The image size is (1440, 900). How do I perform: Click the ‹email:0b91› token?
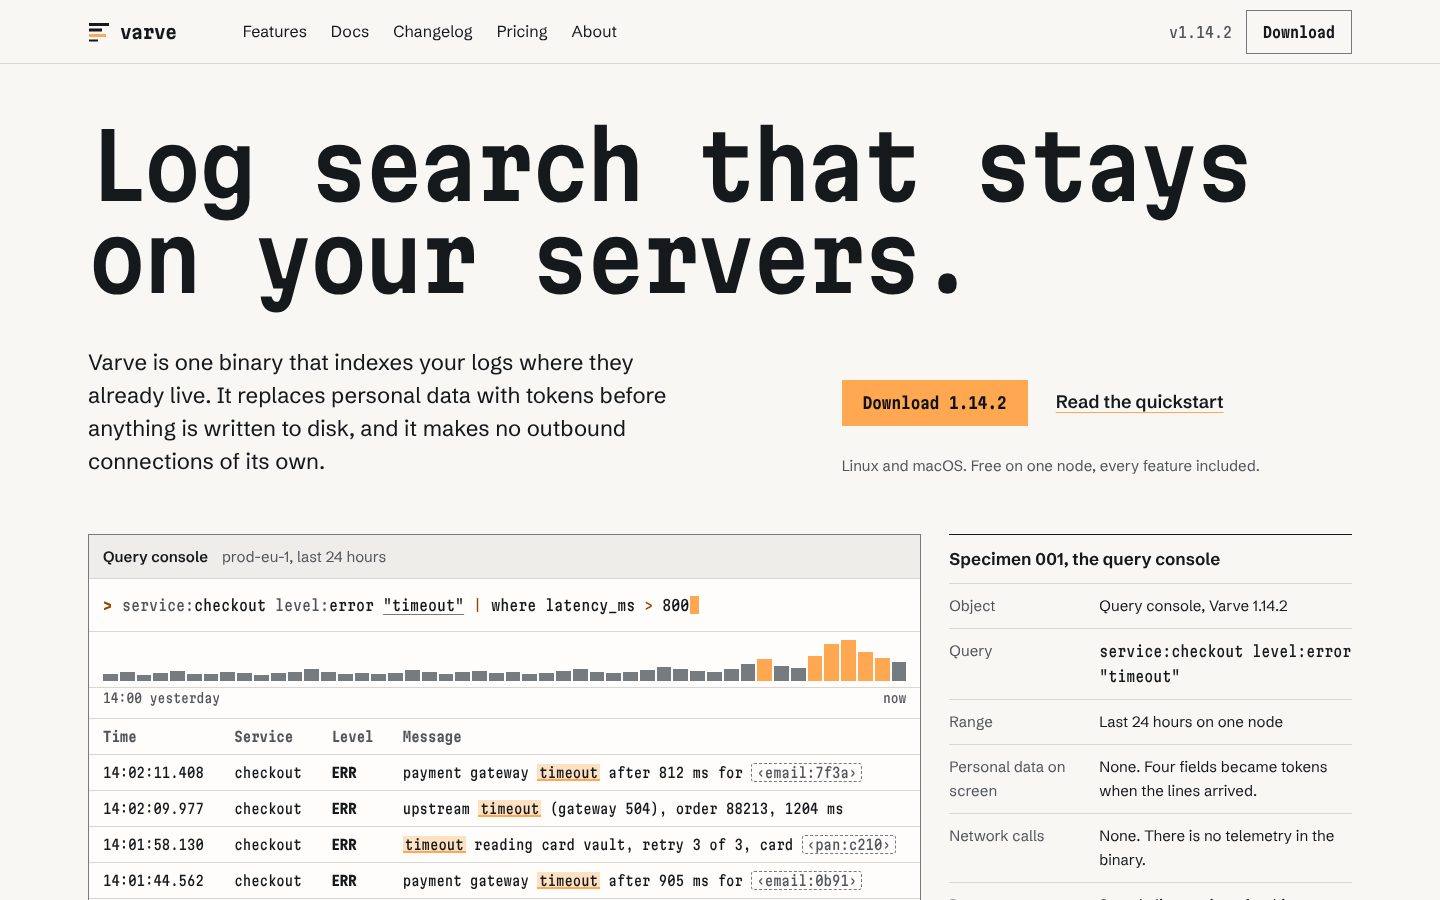[x=806, y=881]
